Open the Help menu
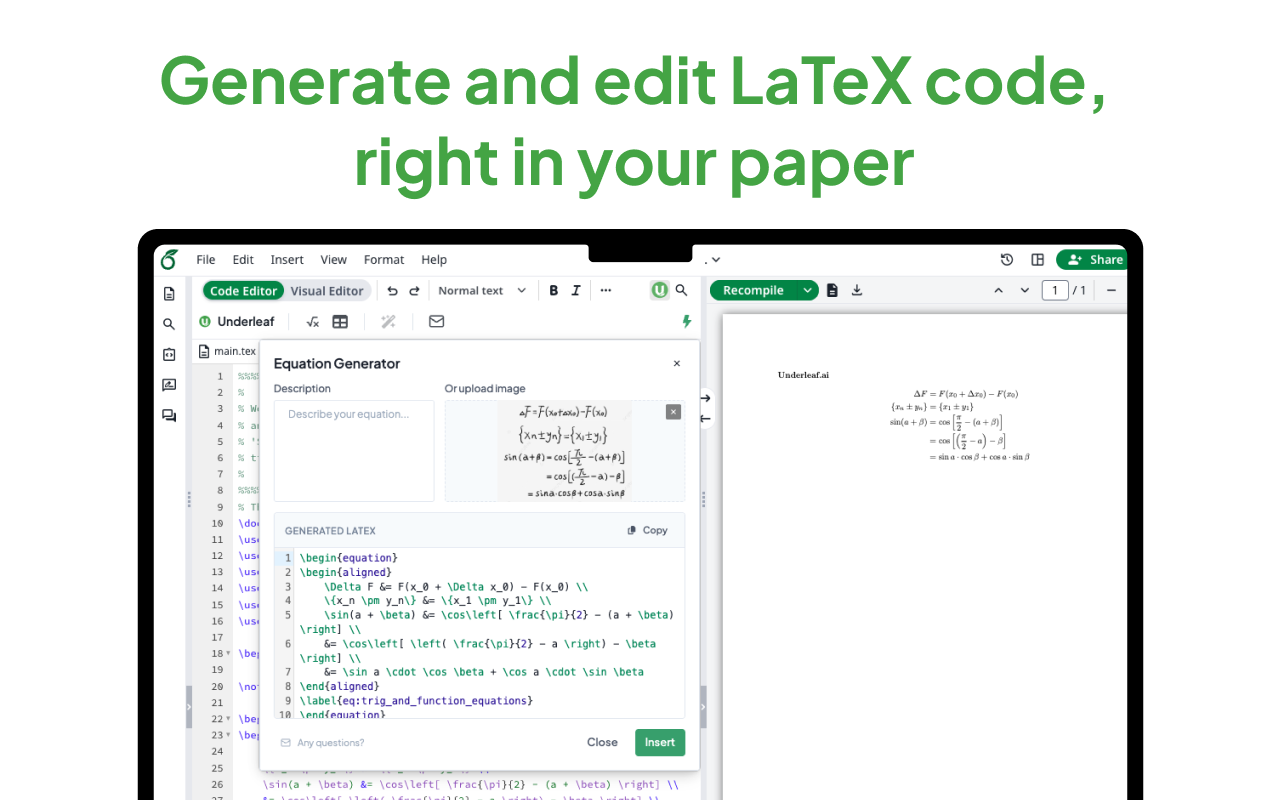Image resolution: width=1280 pixels, height=800 pixels. click(x=434, y=259)
